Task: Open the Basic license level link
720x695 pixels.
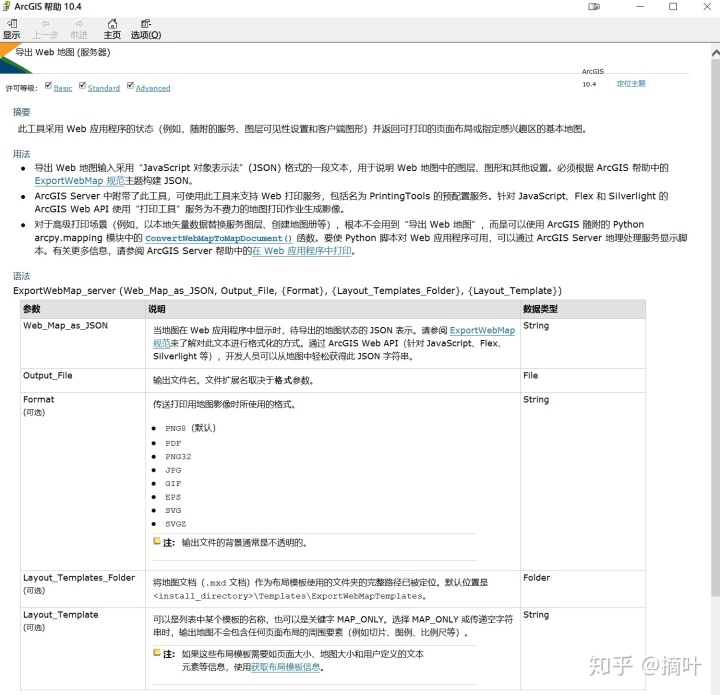Action: point(63,88)
